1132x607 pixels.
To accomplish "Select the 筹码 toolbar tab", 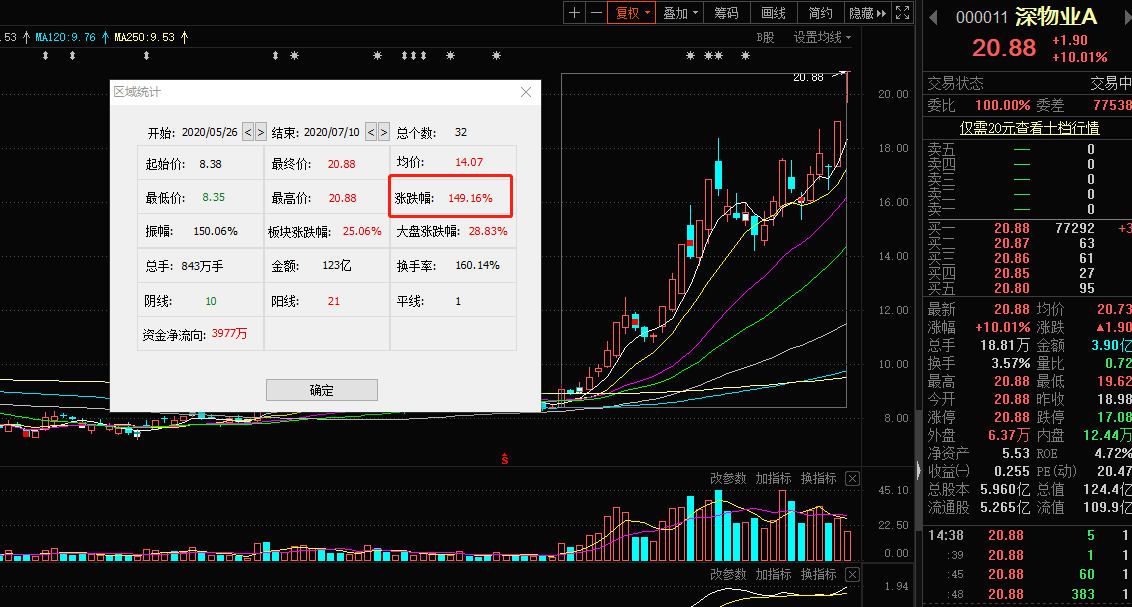I will click(726, 13).
